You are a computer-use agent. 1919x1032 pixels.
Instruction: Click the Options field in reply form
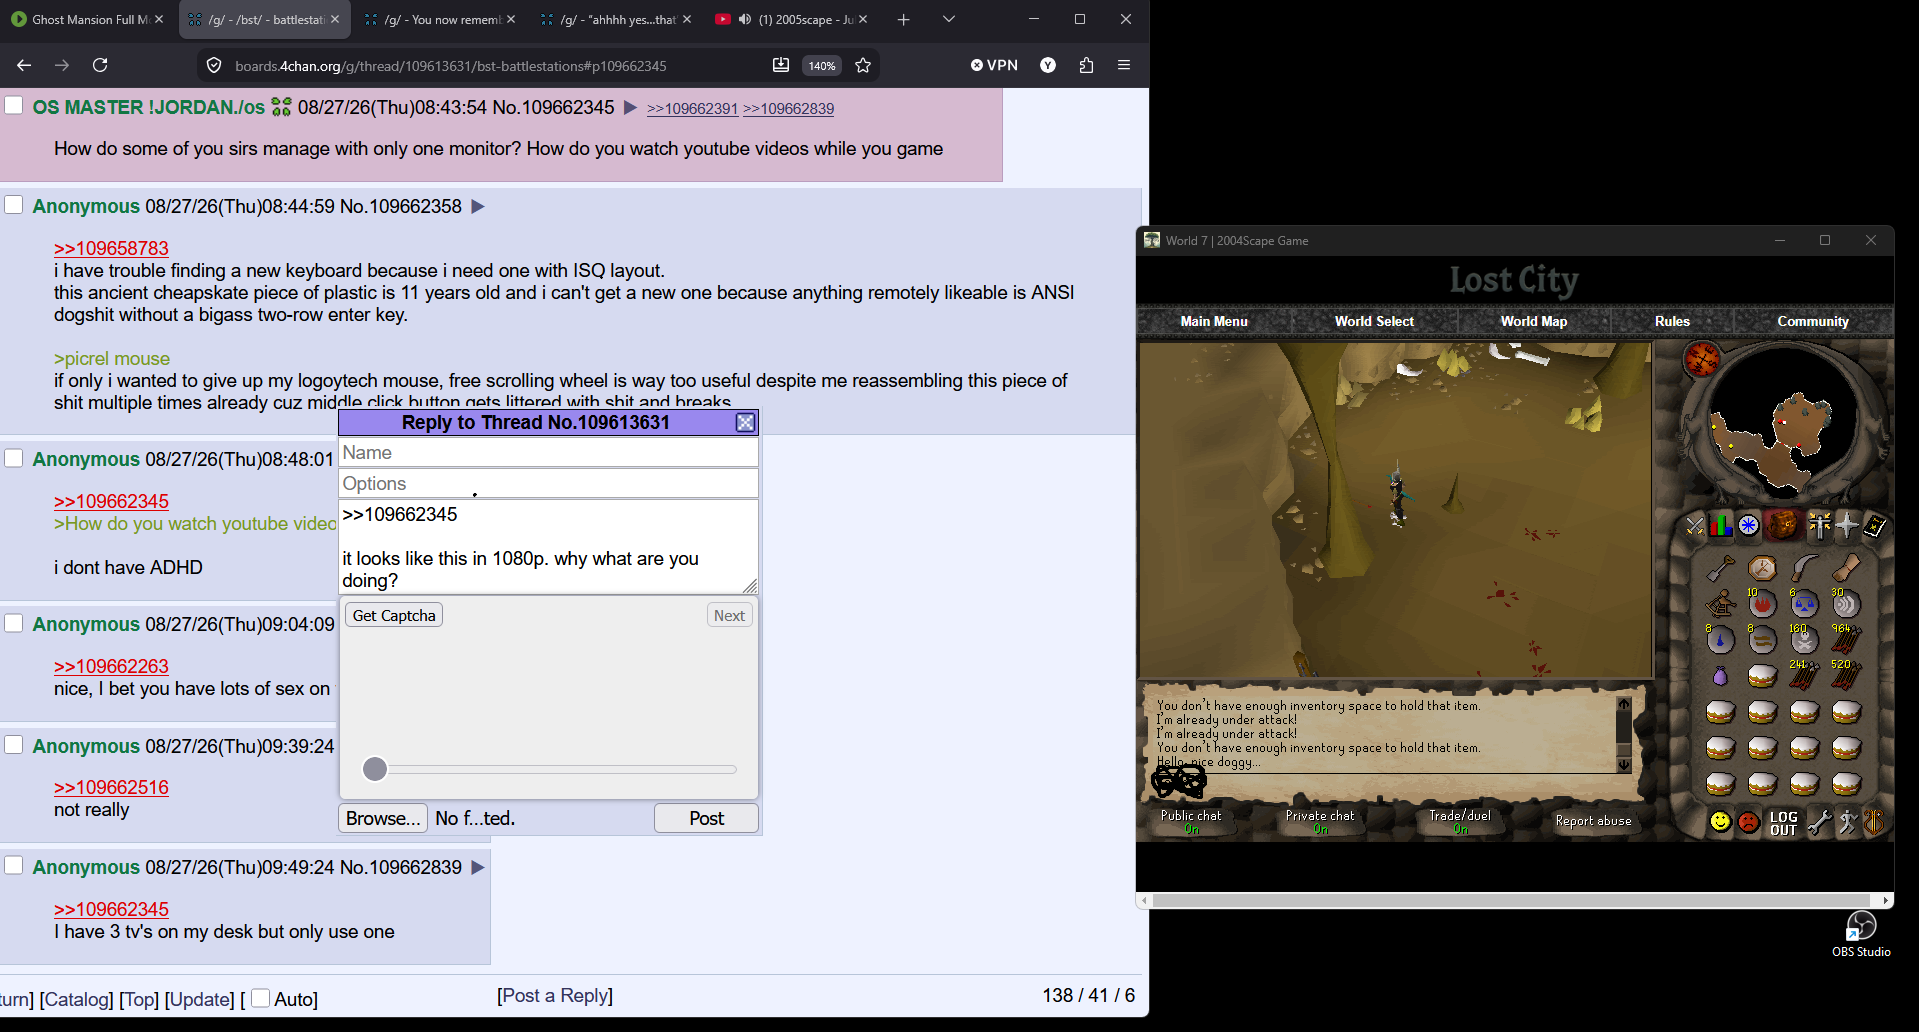[x=548, y=484]
